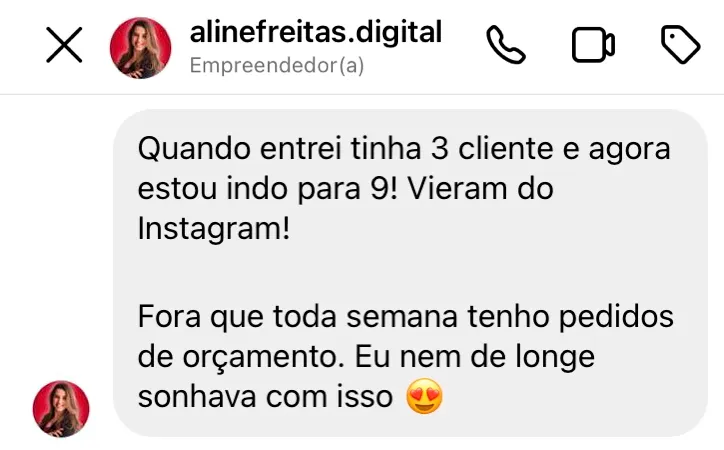Open the label tag icon in the header
This screenshot has width=724, height=450.
tap(681, 45)
